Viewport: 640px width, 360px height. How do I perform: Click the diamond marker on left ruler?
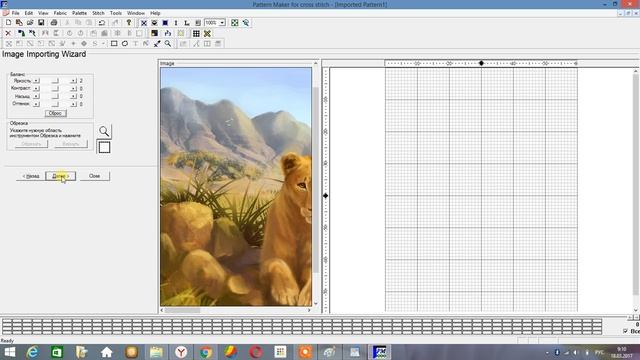pyautogui.click(x=325, y=196)
